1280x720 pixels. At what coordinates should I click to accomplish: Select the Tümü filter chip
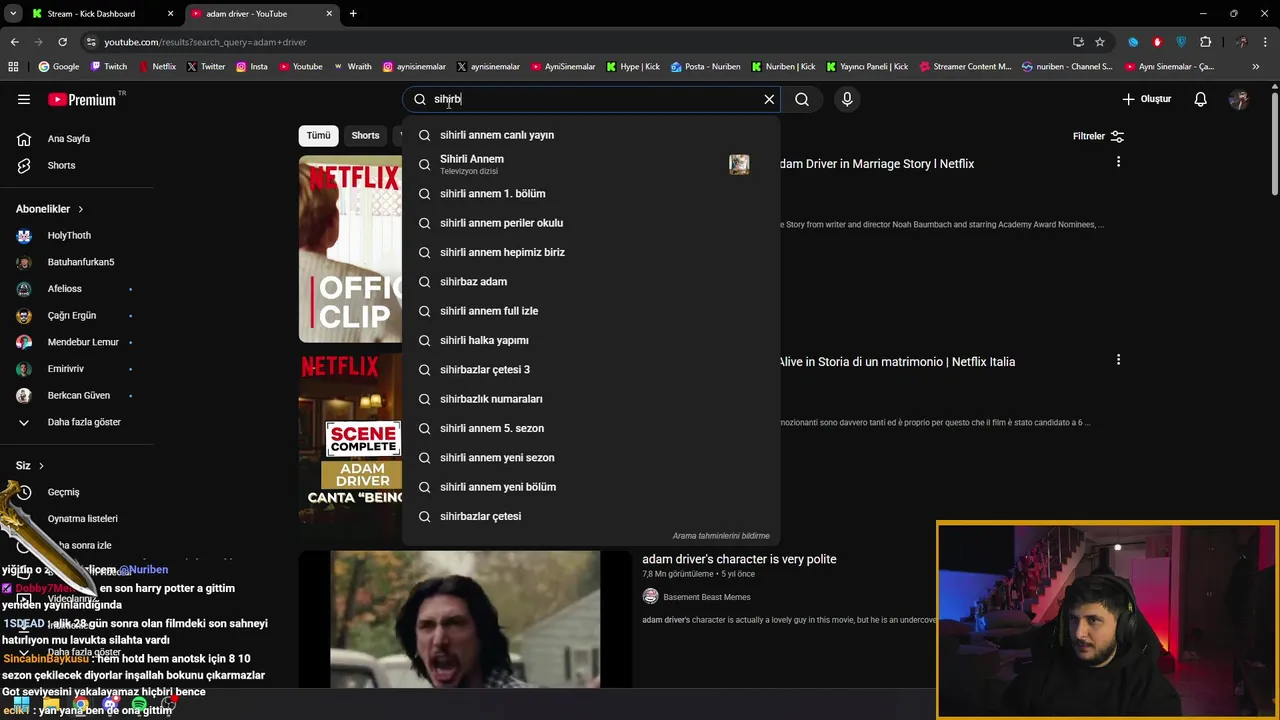click(x=318, y=135)
